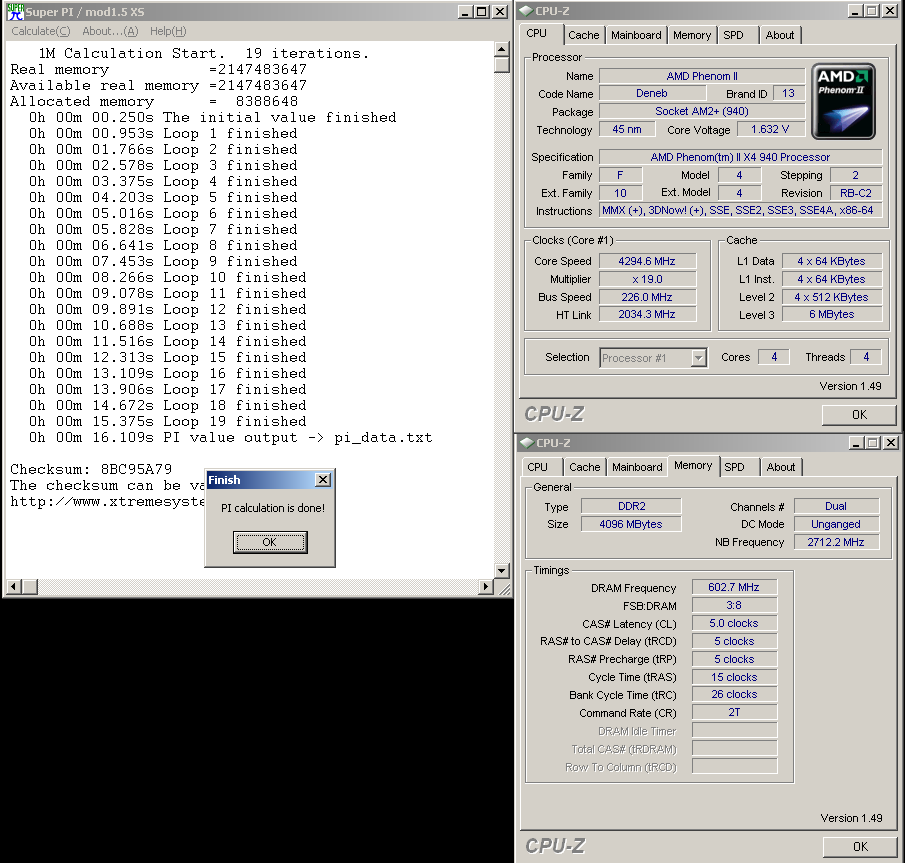
Task: Click OK button in top CPU-Z window
Action: 859,414
